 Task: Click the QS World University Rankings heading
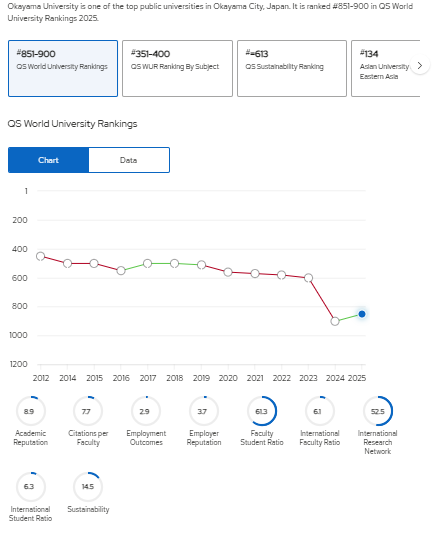(72, 124)
